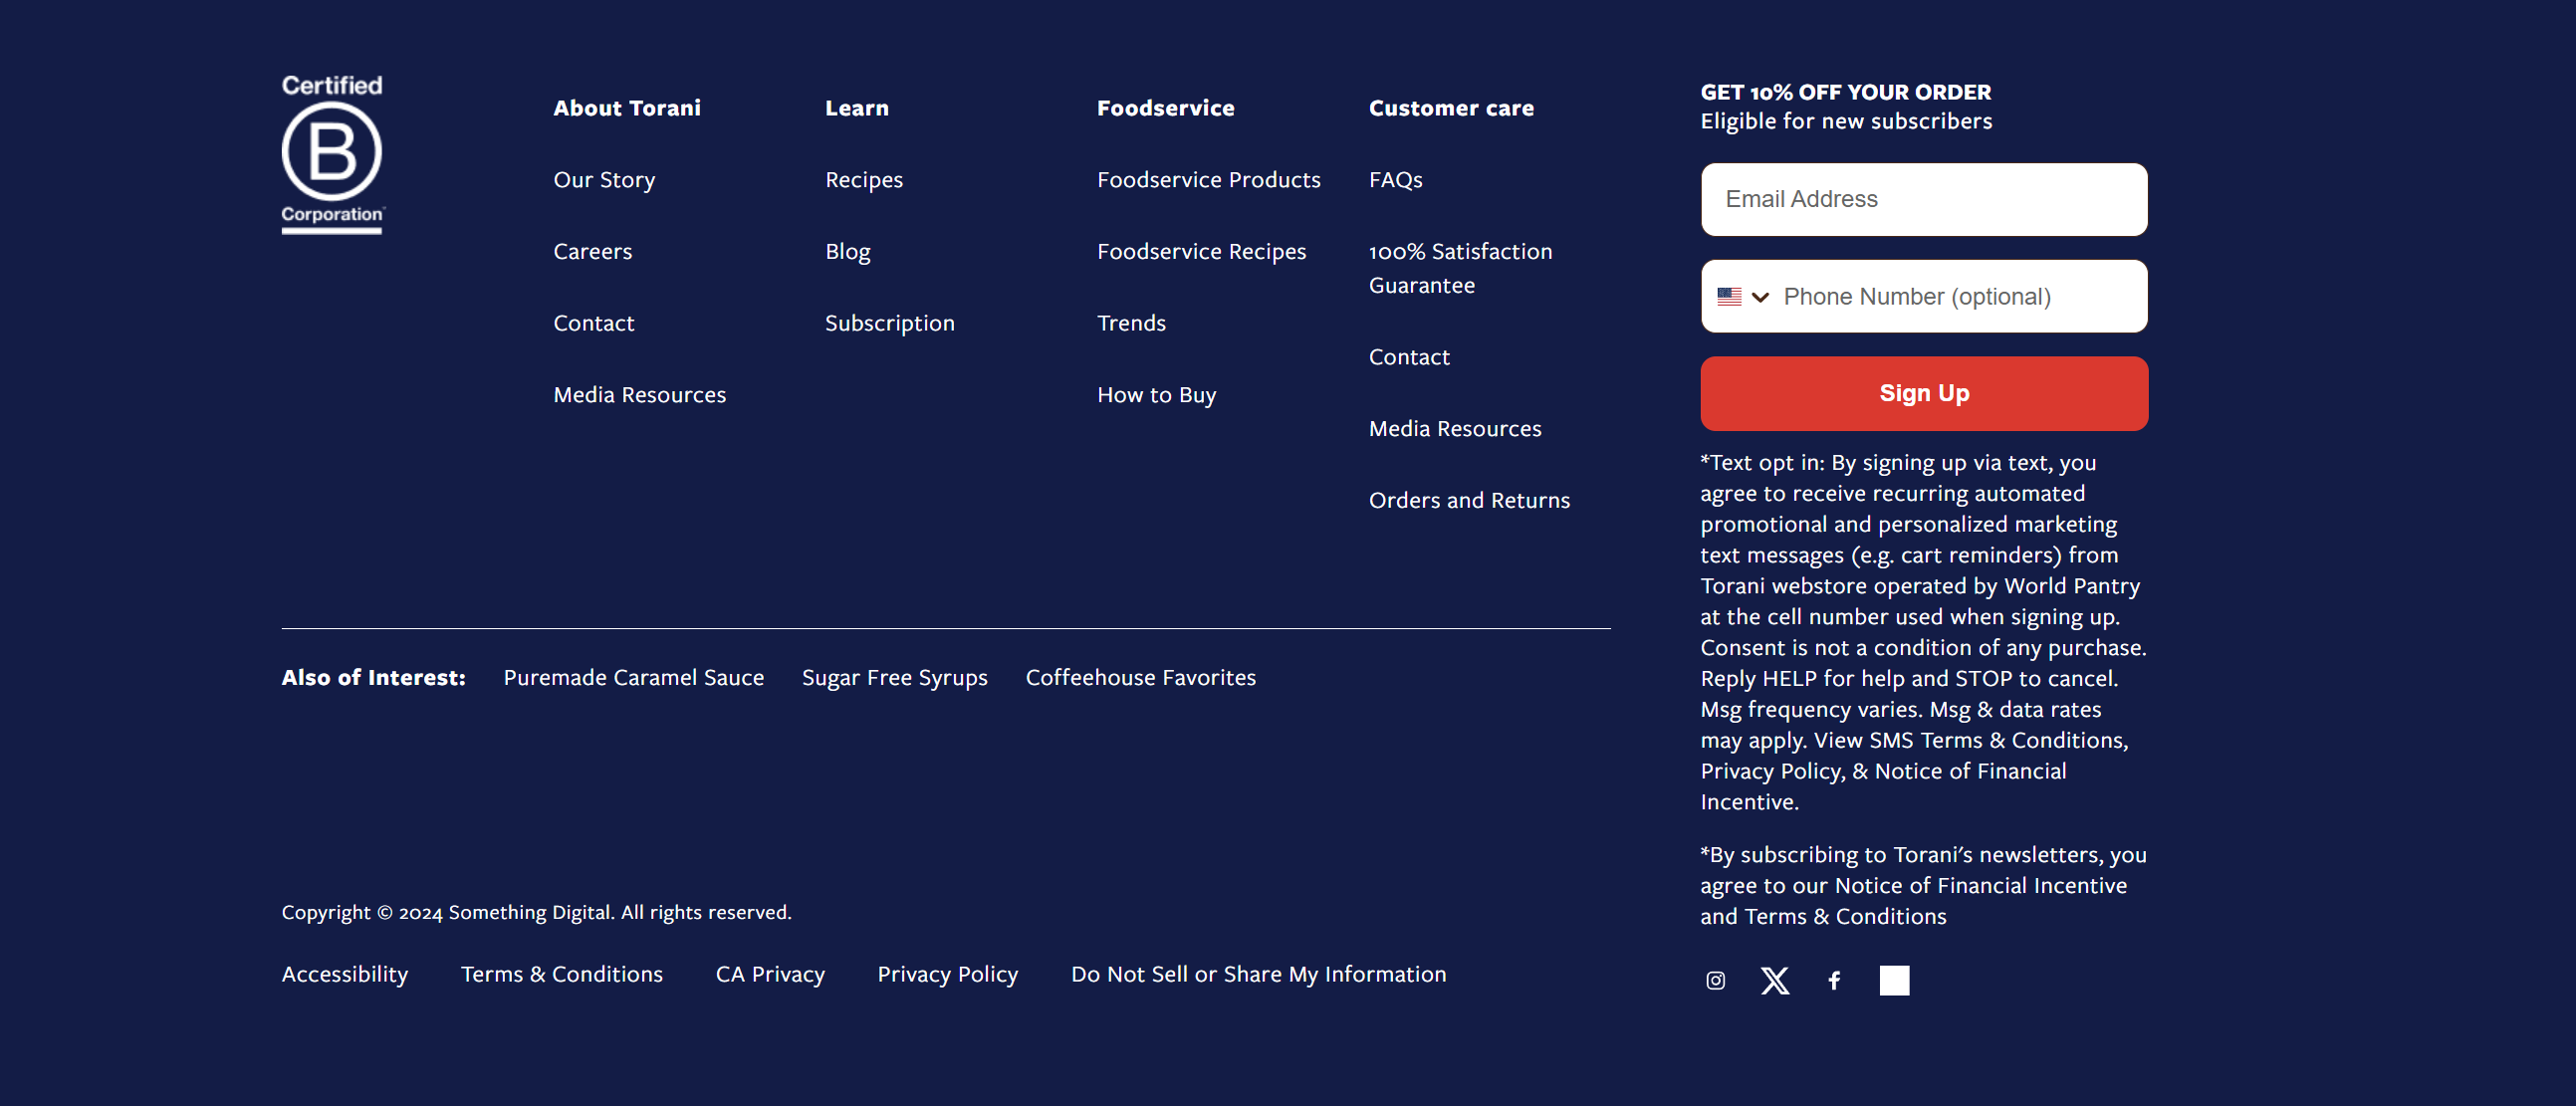
Task: Go to the Trends page
Action: 1131,323
